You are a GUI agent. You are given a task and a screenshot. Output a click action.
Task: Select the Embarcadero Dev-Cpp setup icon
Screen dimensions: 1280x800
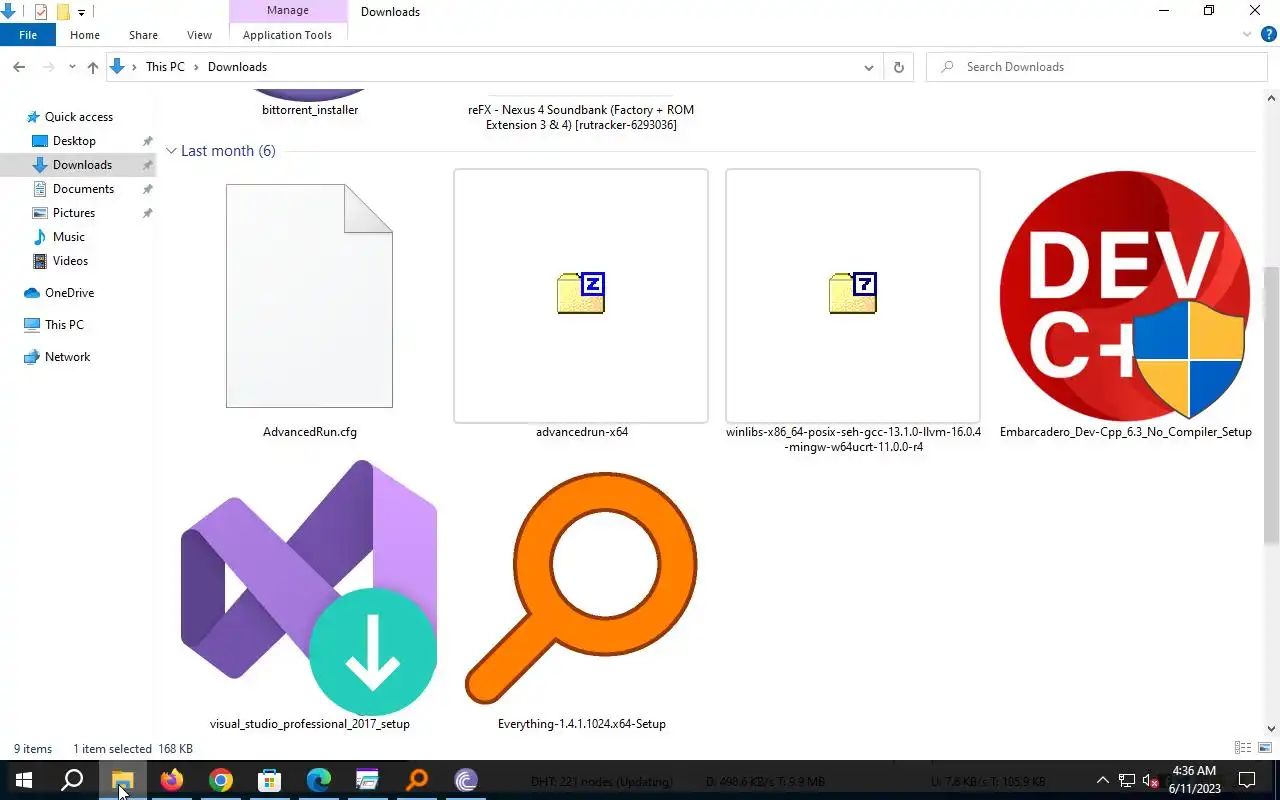1125,296
